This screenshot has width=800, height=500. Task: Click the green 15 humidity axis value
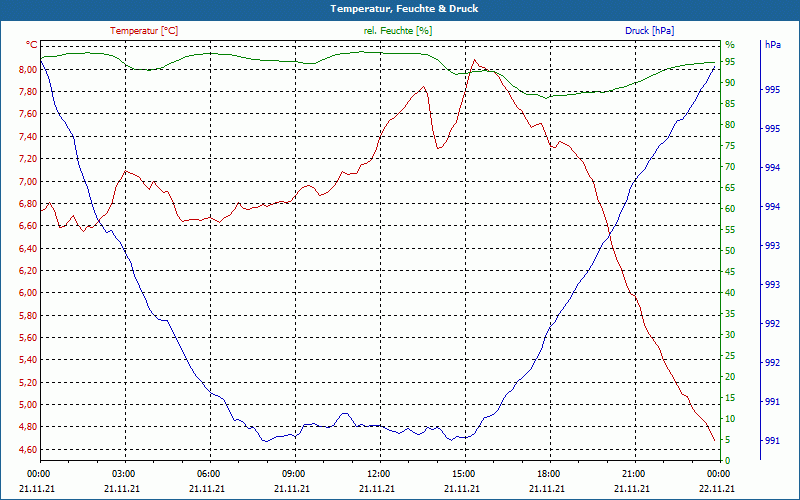point(730,398)
